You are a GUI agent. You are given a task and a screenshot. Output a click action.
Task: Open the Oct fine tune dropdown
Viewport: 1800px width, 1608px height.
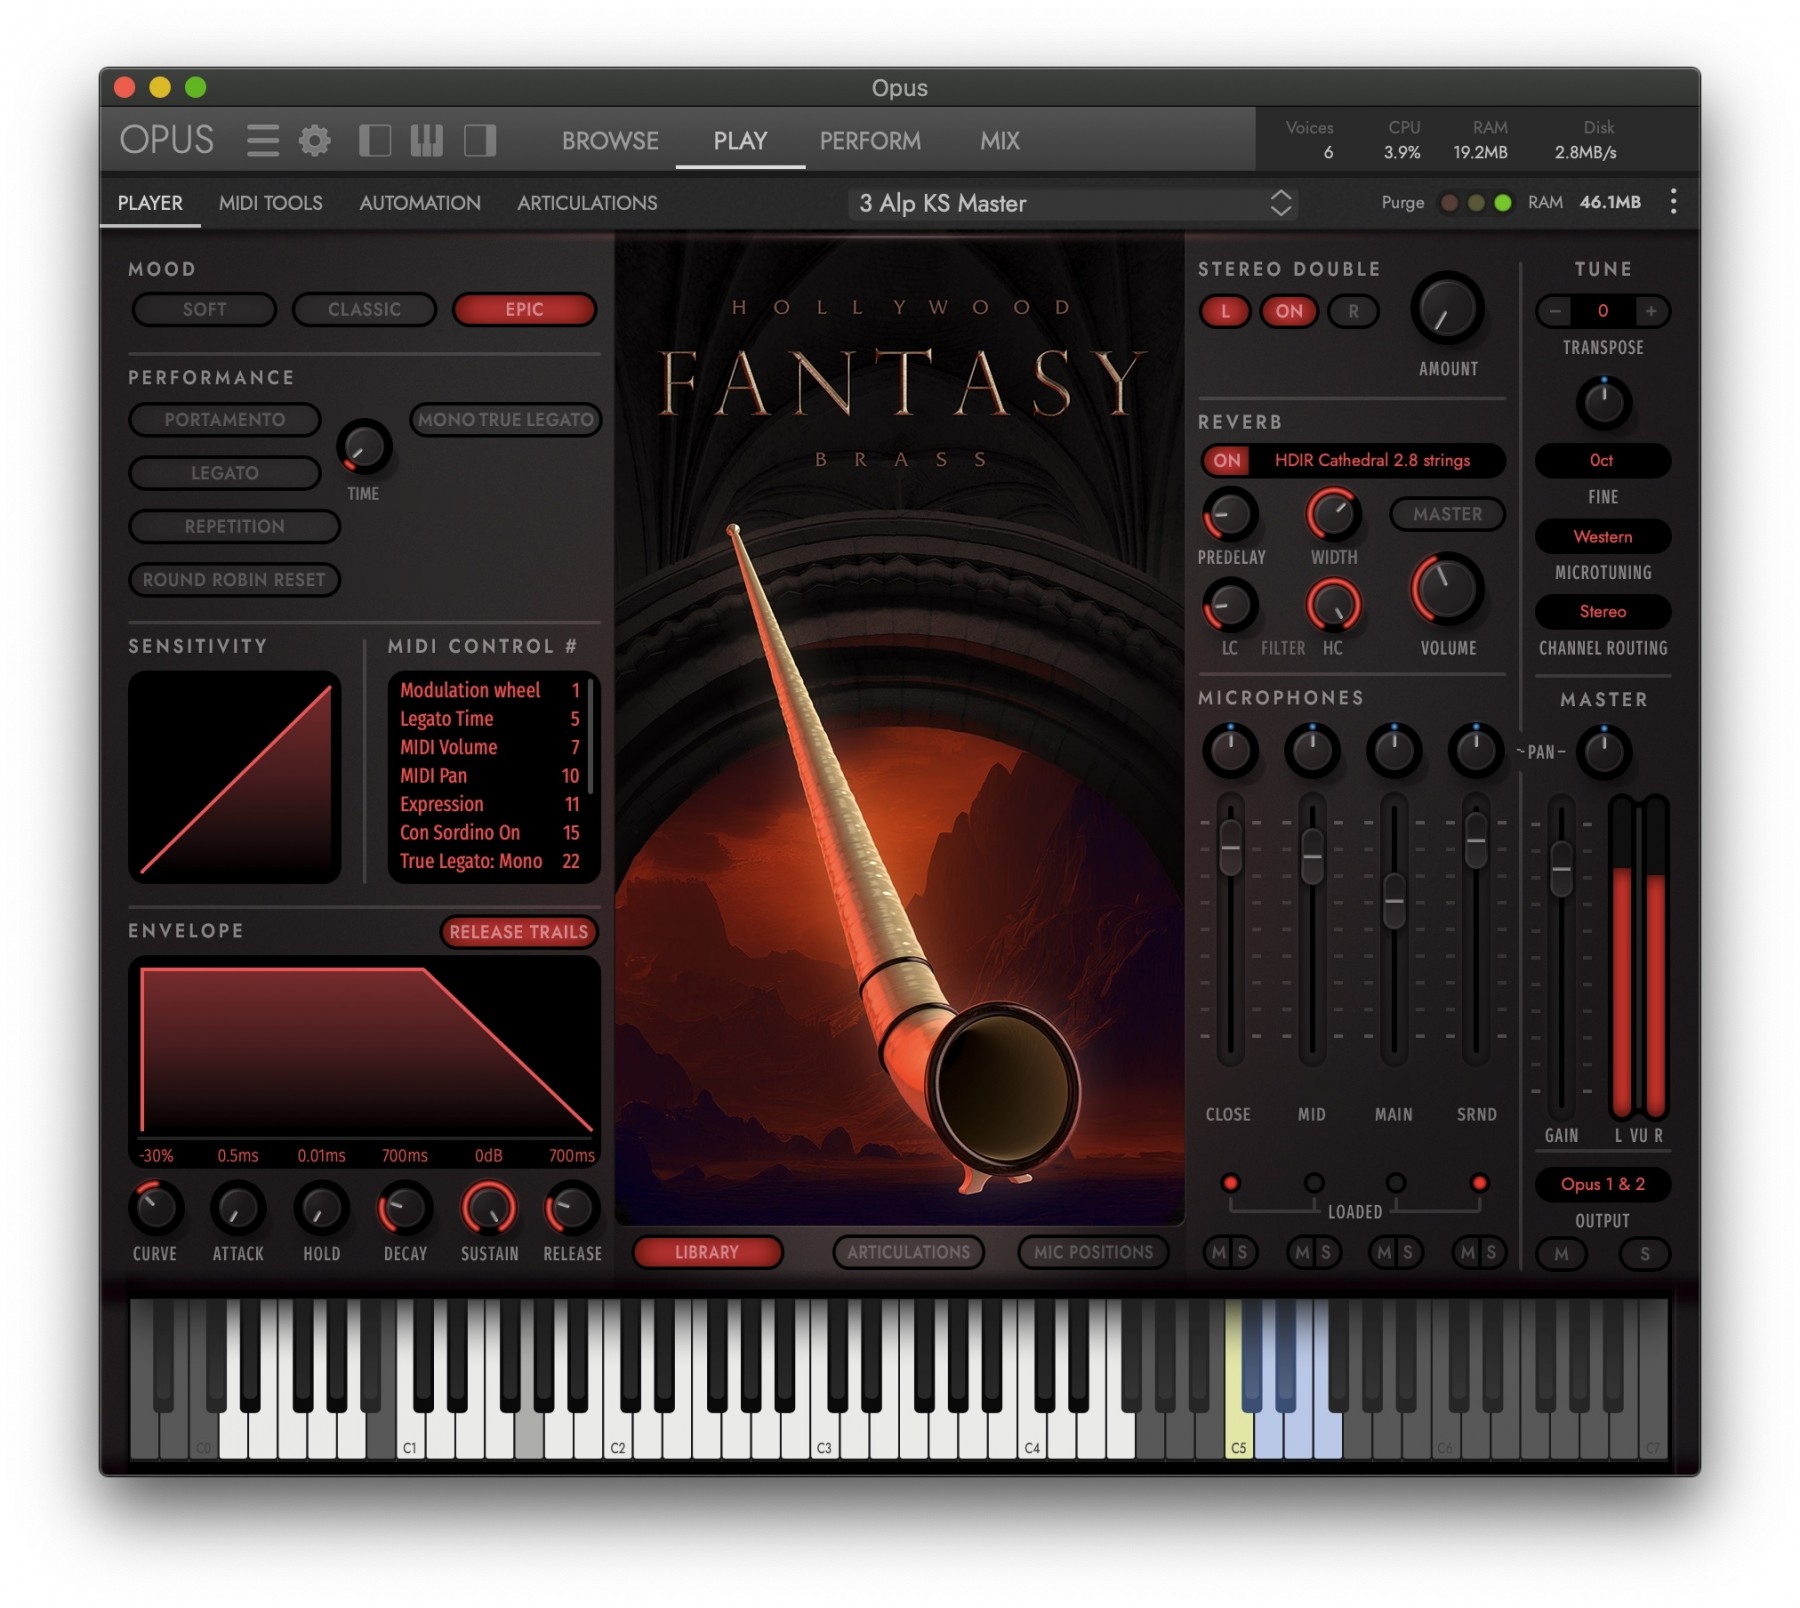click(x=1602, y=461)
